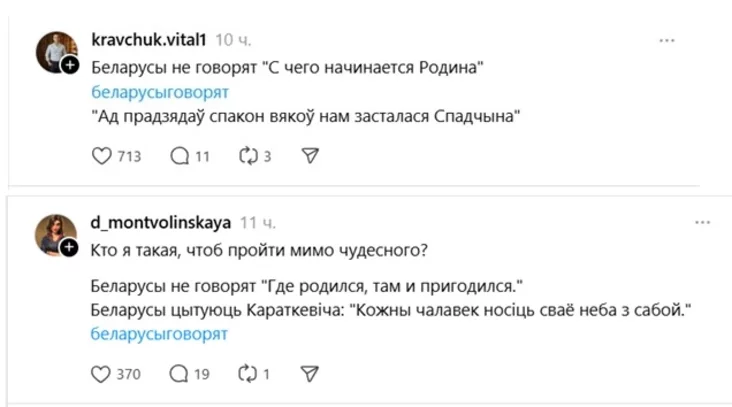Open беларусыговорят tag in second post
Viewport: 732px width, 407px height.
point(159,334)
